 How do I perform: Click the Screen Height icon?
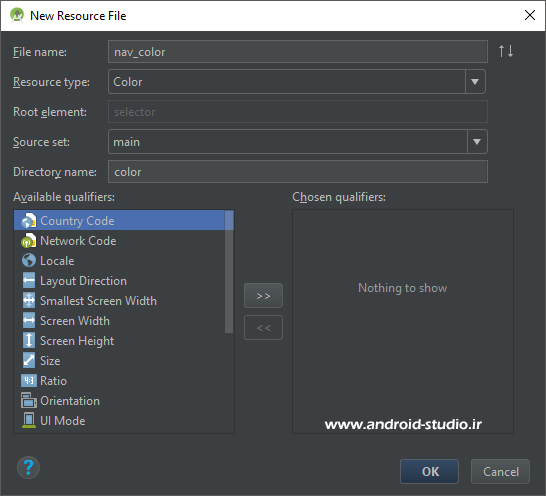pos(29,340)
